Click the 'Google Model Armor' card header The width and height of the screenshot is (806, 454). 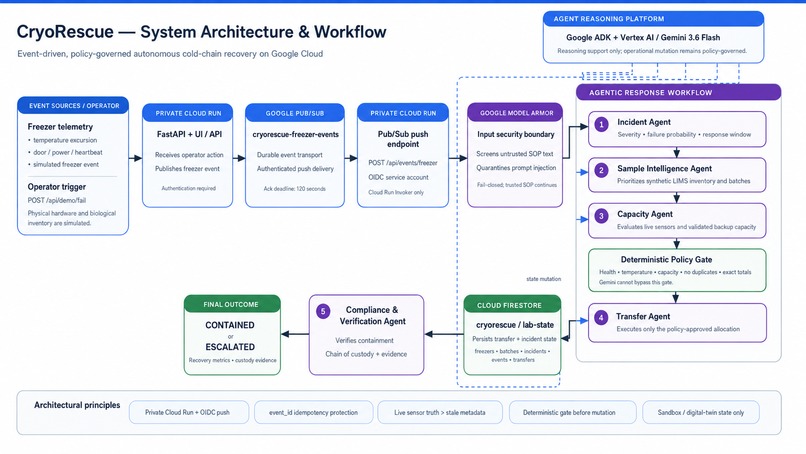[x=516, y=113]
